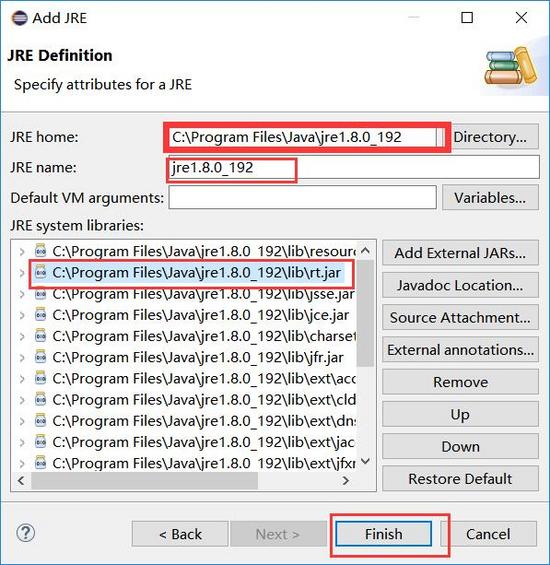Expand the jfr.jar library entry

(22, 358)
